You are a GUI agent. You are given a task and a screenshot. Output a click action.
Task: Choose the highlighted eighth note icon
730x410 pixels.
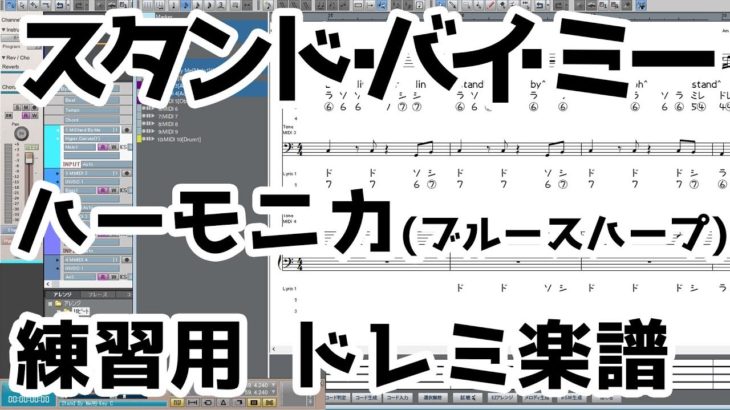186,6
